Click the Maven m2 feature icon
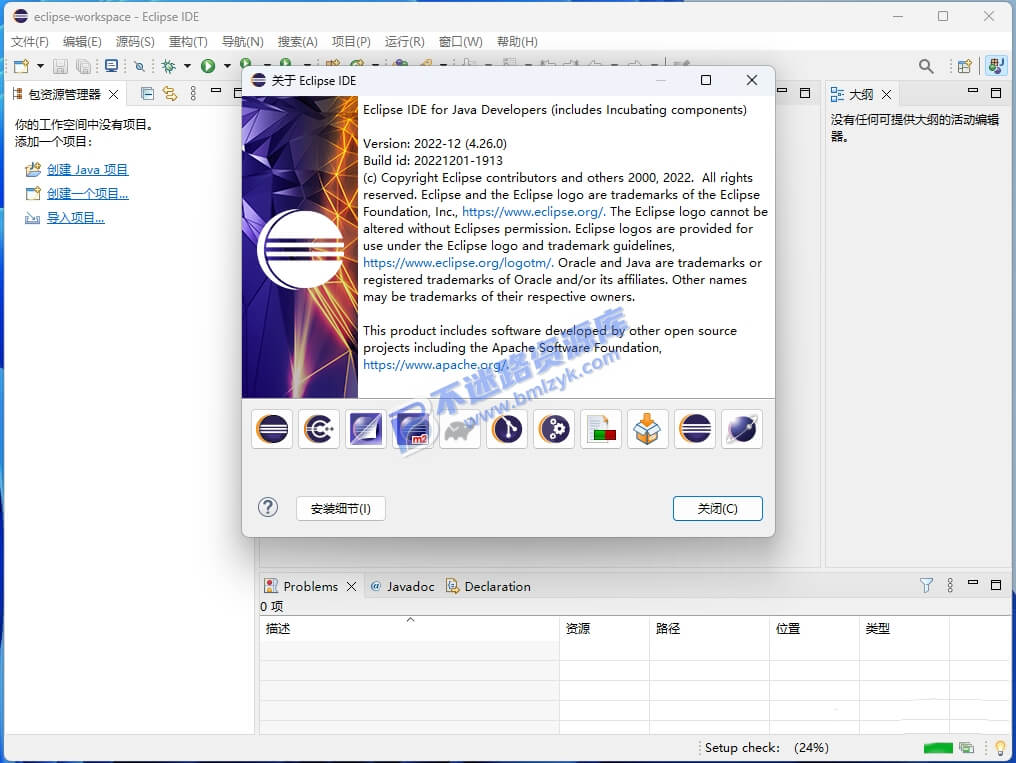 pyautogui.click(x=413, y=429)
